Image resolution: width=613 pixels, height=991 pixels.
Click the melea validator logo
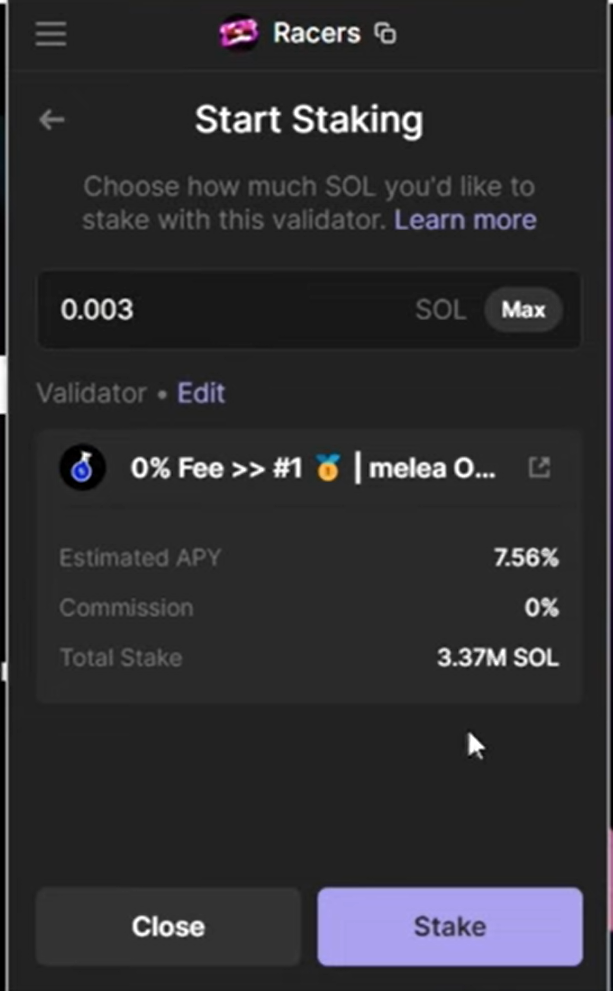[82, 467]
